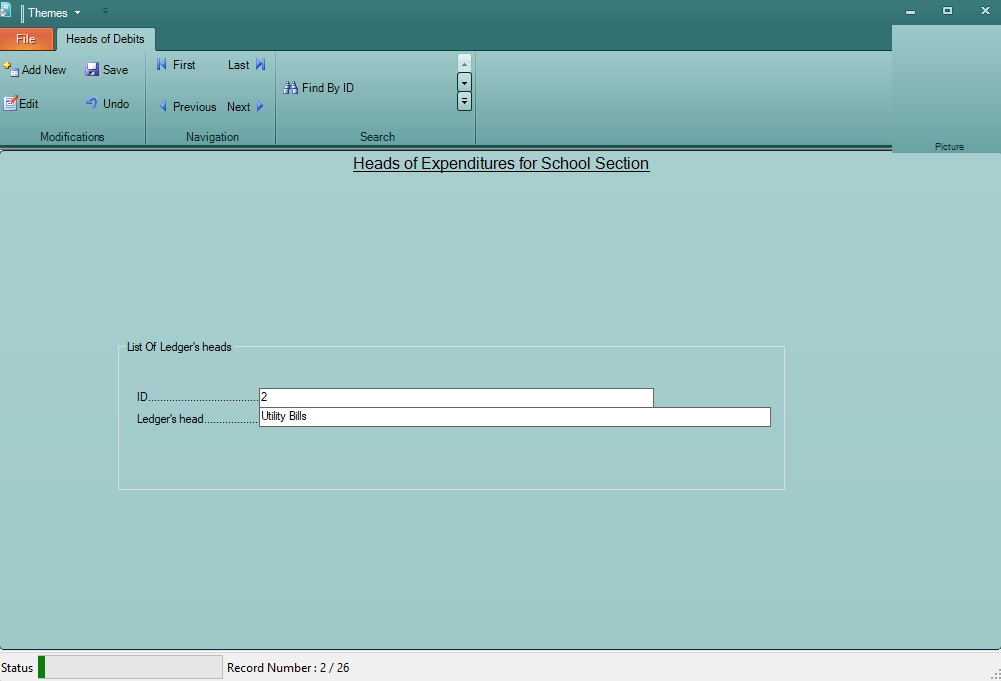This screenshot has width=1001, height=681.
Task: Click the Add New record icon
Action: click(x=10, y=69)
